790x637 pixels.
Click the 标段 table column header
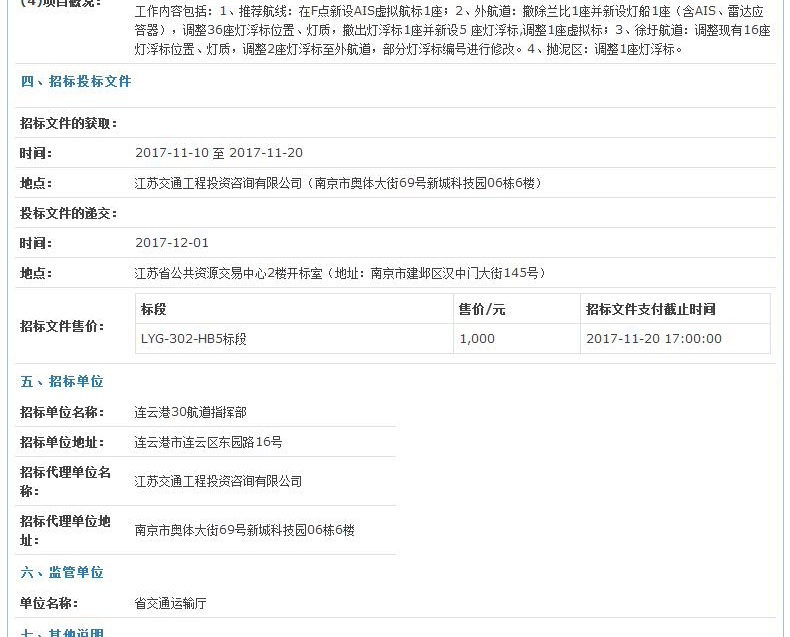tap(154, 310)
